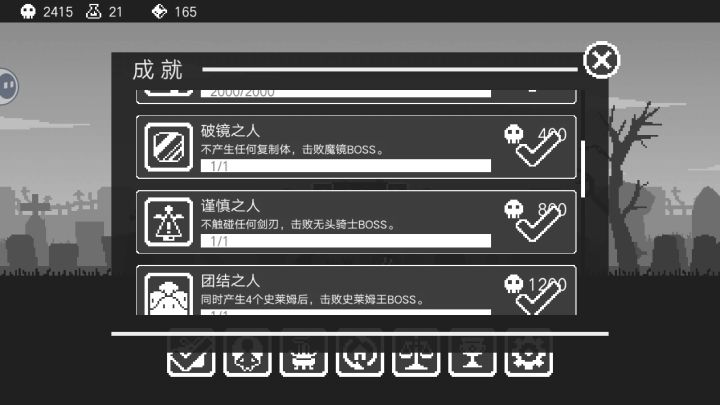Image resolution: width=720 pixels, height=405 pixels.
Task: Click the 谨慎之人 warning achievement icon
Action: pos(169,222)
